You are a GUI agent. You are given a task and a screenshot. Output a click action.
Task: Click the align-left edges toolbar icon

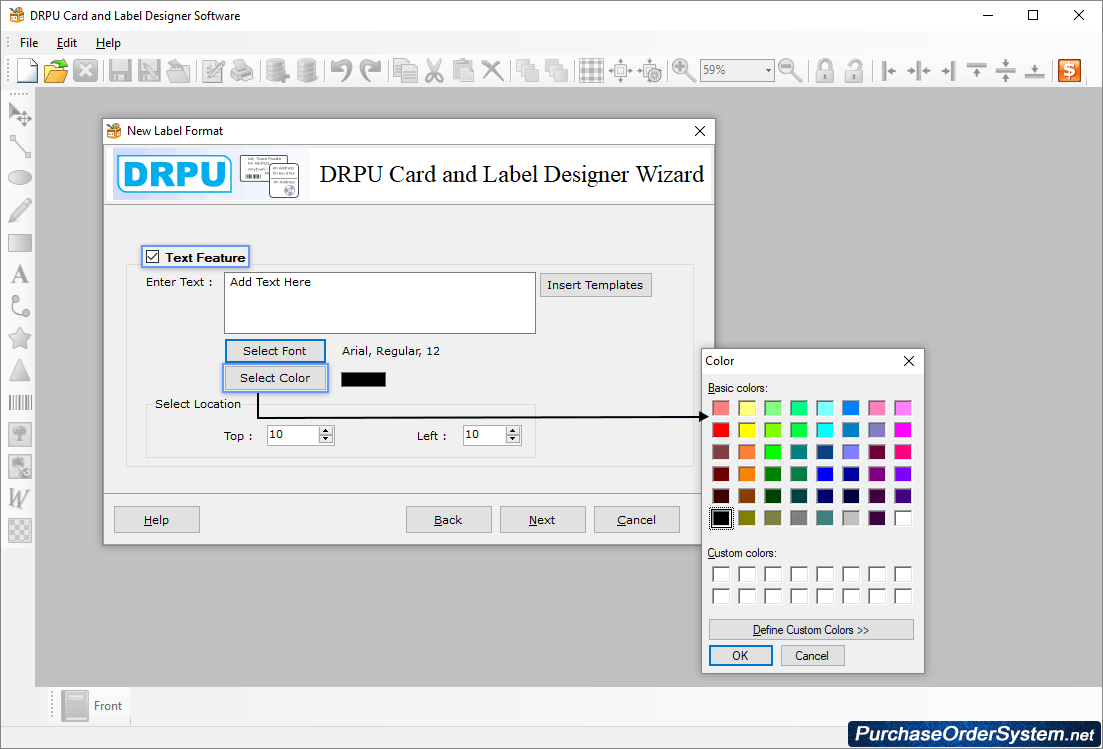888,70
